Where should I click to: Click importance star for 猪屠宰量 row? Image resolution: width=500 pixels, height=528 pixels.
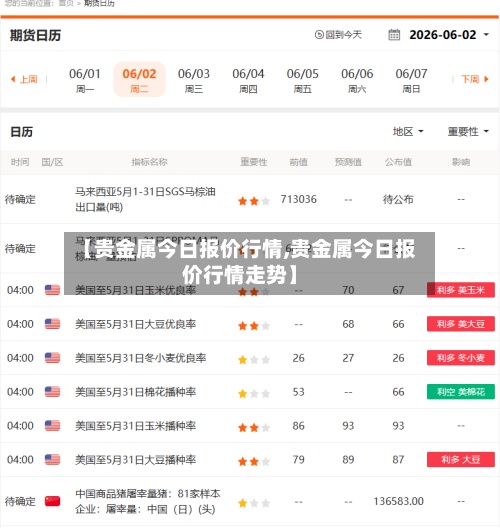click(254, 503)
